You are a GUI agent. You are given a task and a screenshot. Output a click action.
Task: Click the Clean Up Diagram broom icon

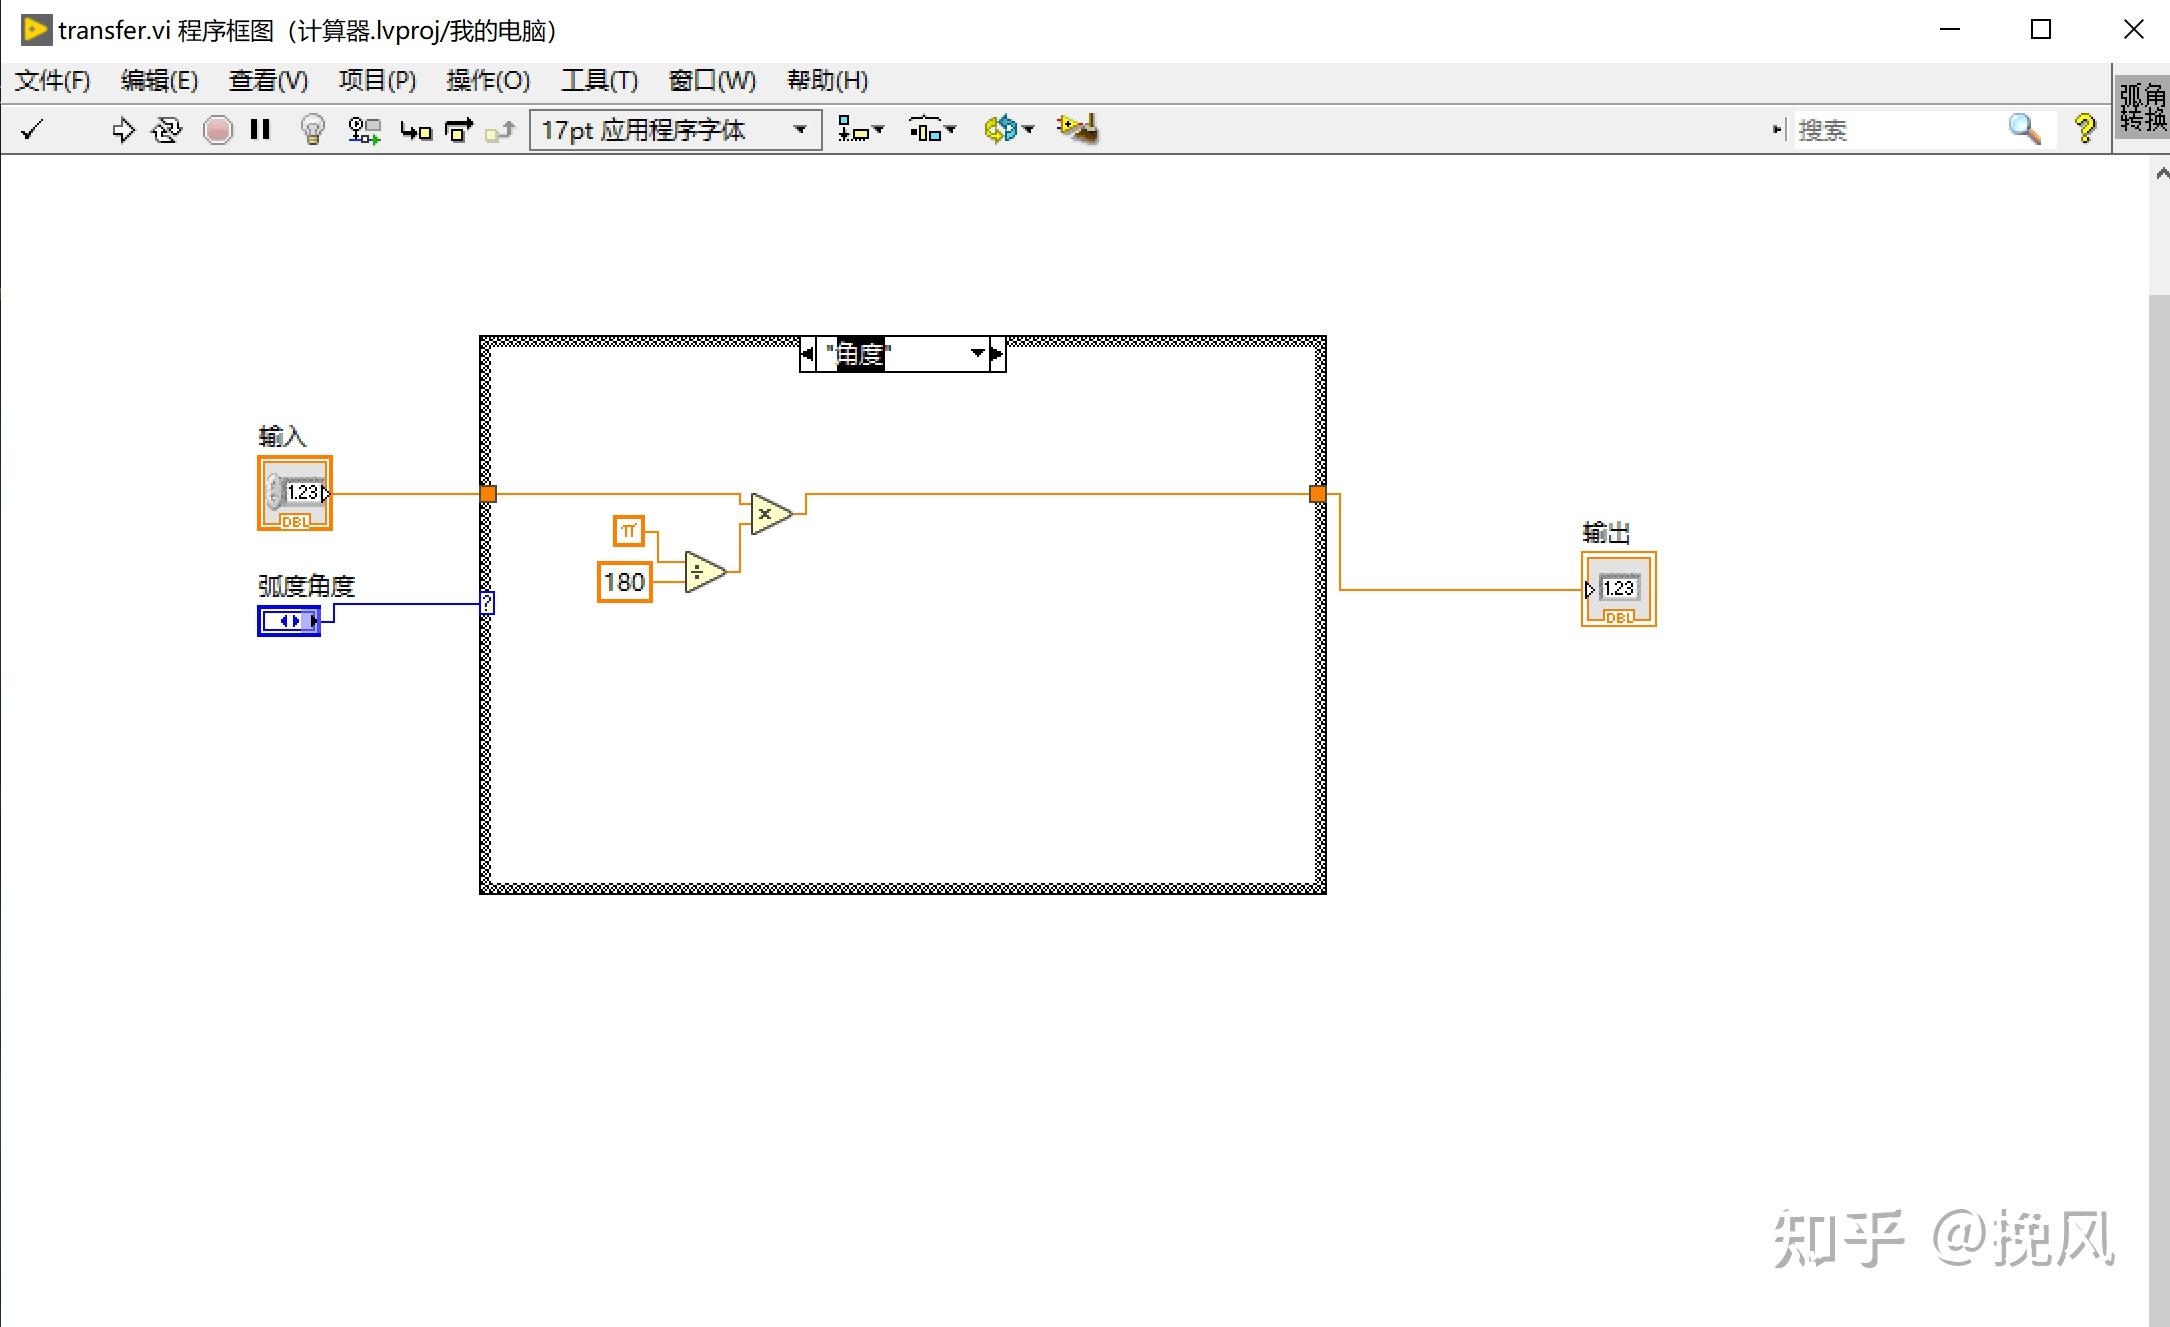(x=1077, y=129)
